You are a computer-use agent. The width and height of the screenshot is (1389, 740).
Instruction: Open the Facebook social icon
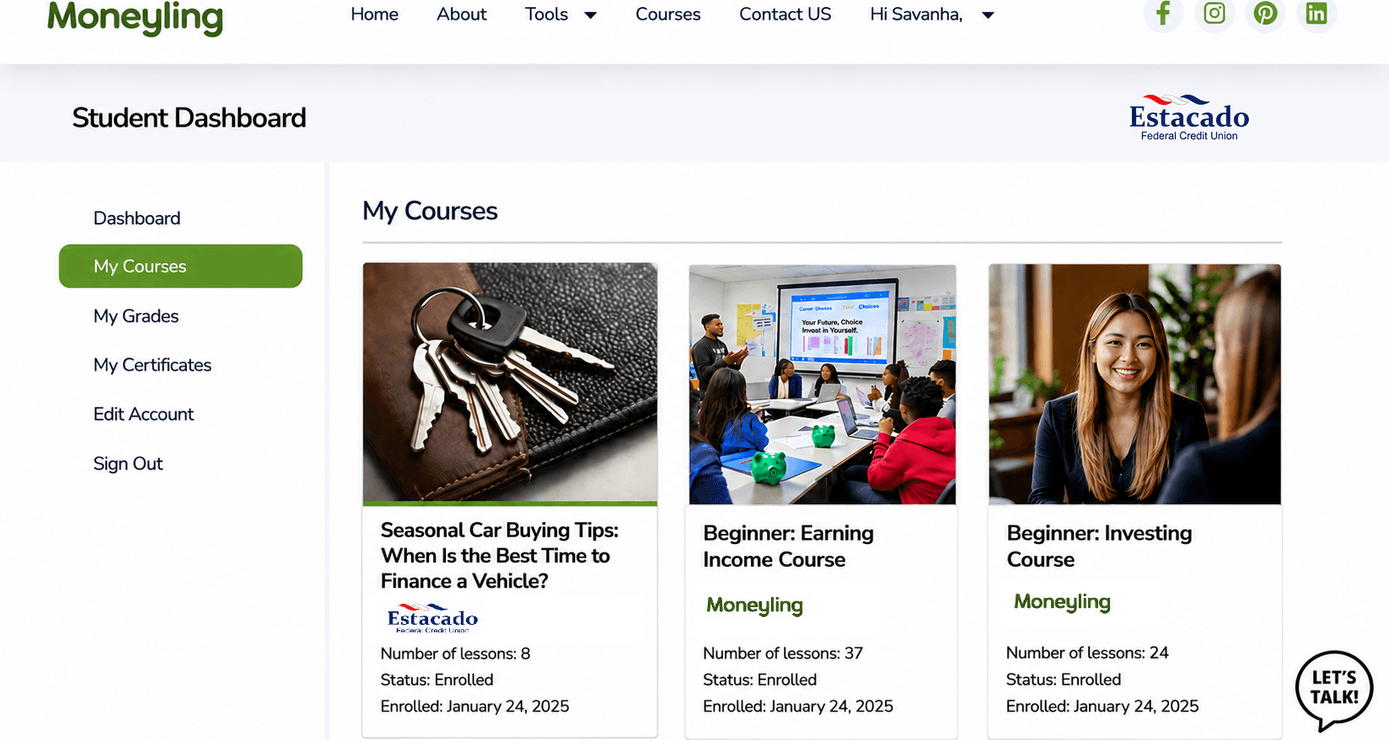click(x=1163, y=14)
